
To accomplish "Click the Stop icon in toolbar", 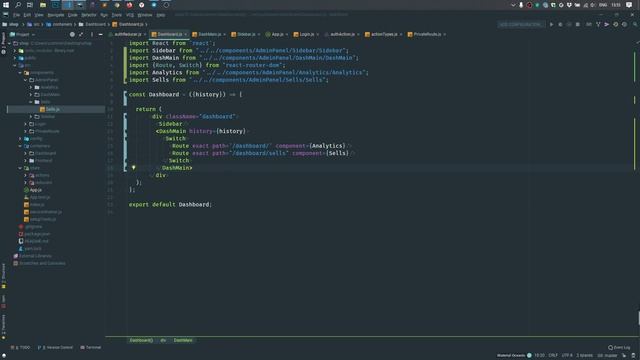I will [578, 24].
